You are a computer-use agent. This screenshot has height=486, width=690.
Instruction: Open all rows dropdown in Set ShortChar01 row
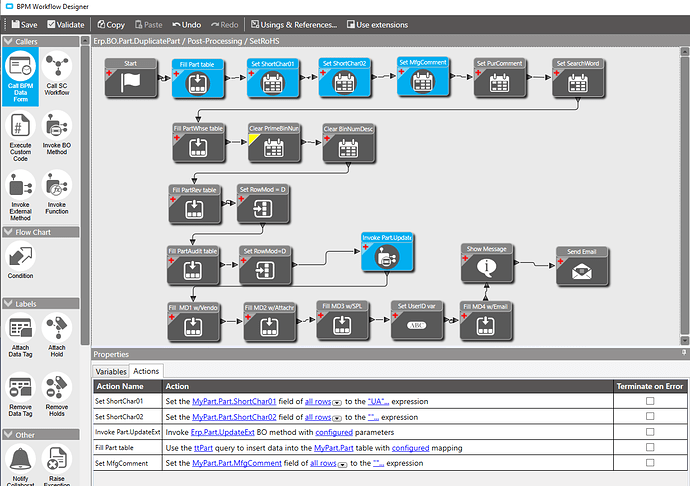tap(337, 402)
